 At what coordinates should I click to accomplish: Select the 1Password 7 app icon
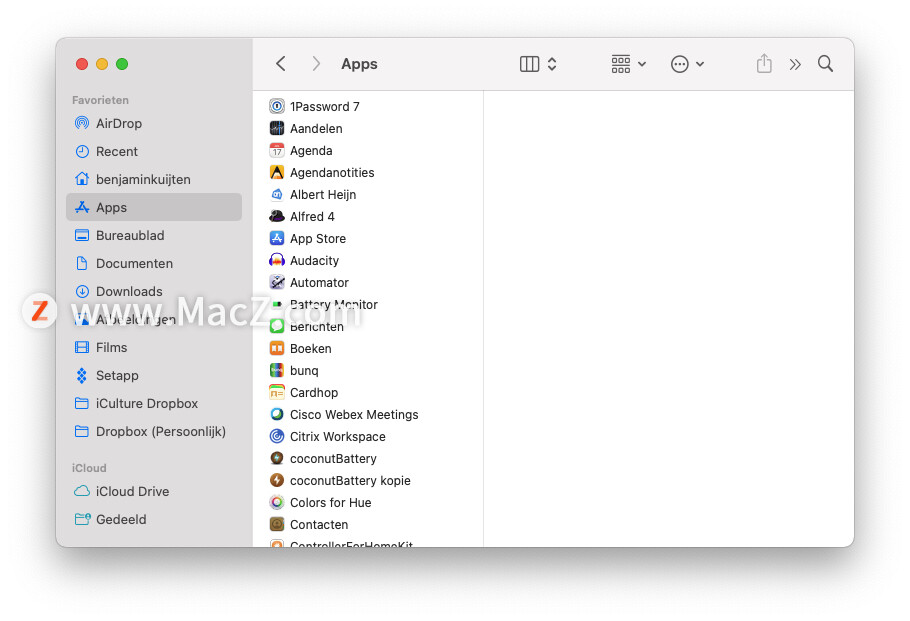(277, 106)
